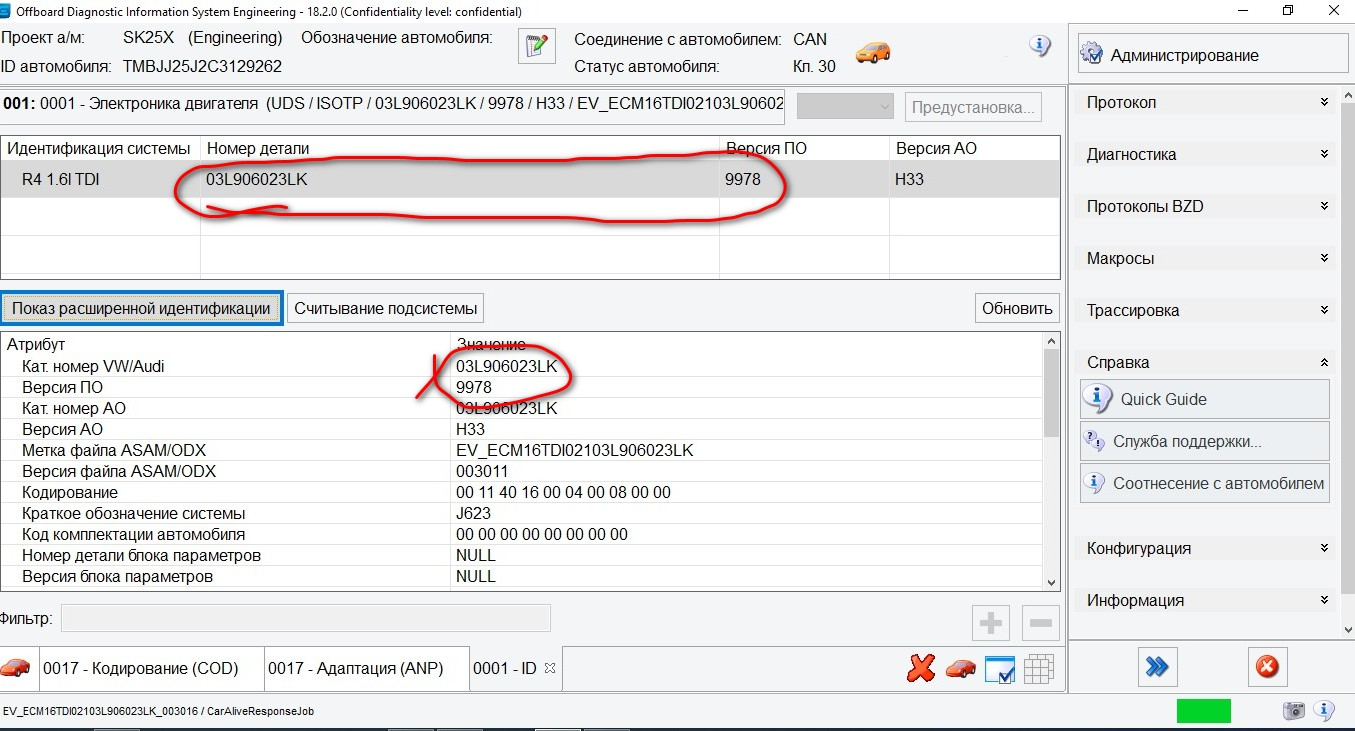
Task: Click the green status indicator
Action: pyautogui.click(x=1203, y=711)
